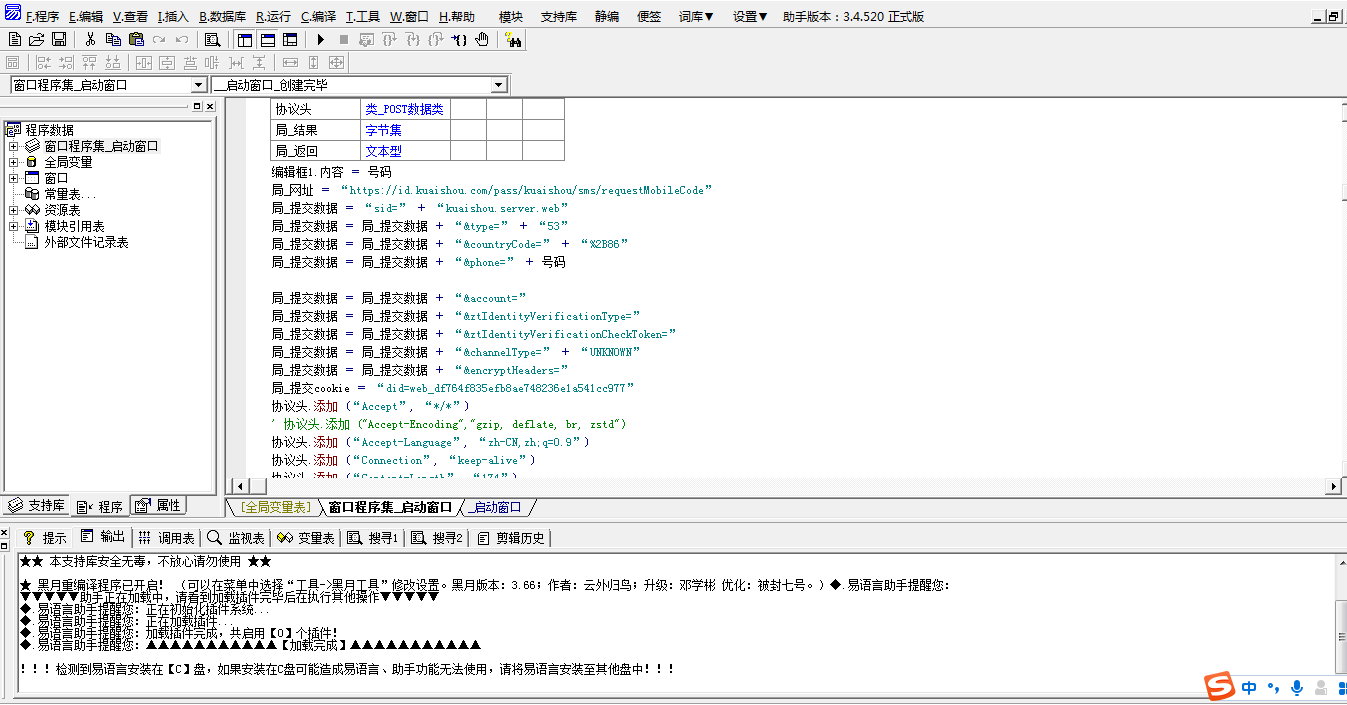This screenshot has height=705, width=1347.
Task: Click the Cut scissors icon
Action: (90, 40)
